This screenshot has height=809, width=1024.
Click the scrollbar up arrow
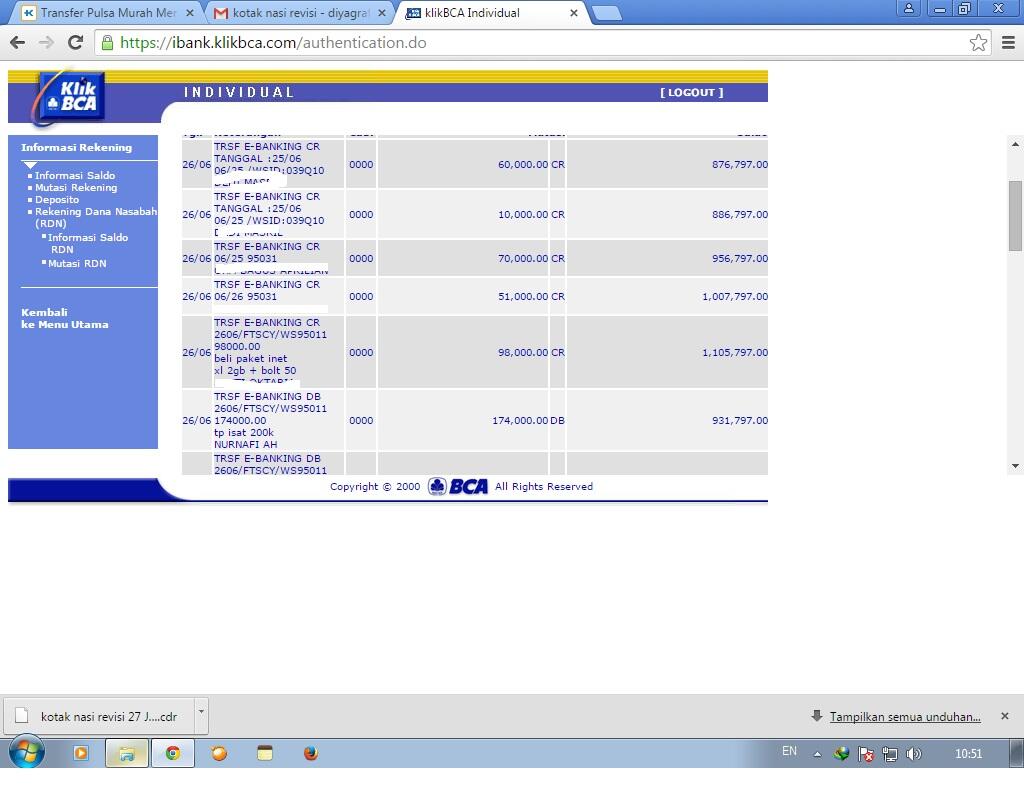tap(1015, 144)
